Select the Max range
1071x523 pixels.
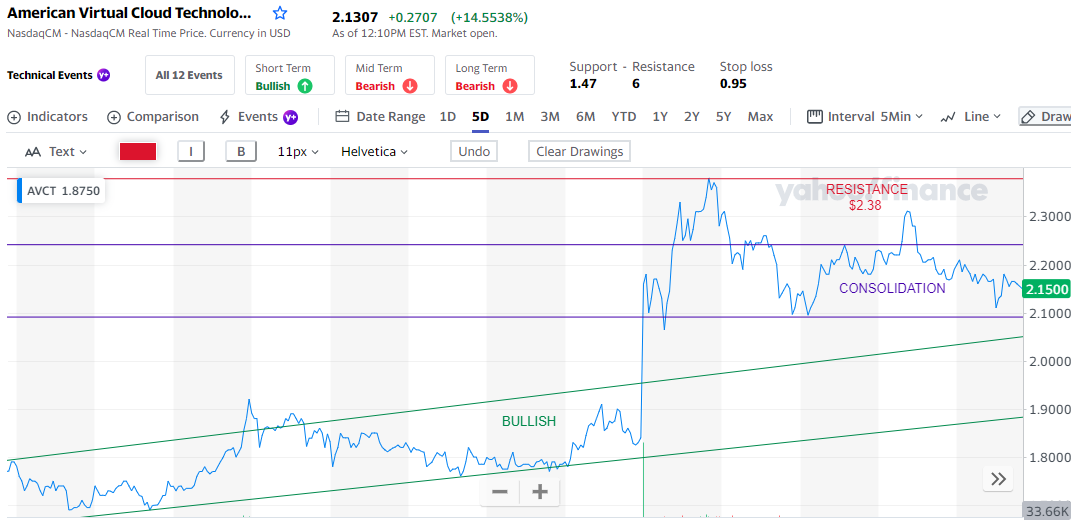click(760, 117)
